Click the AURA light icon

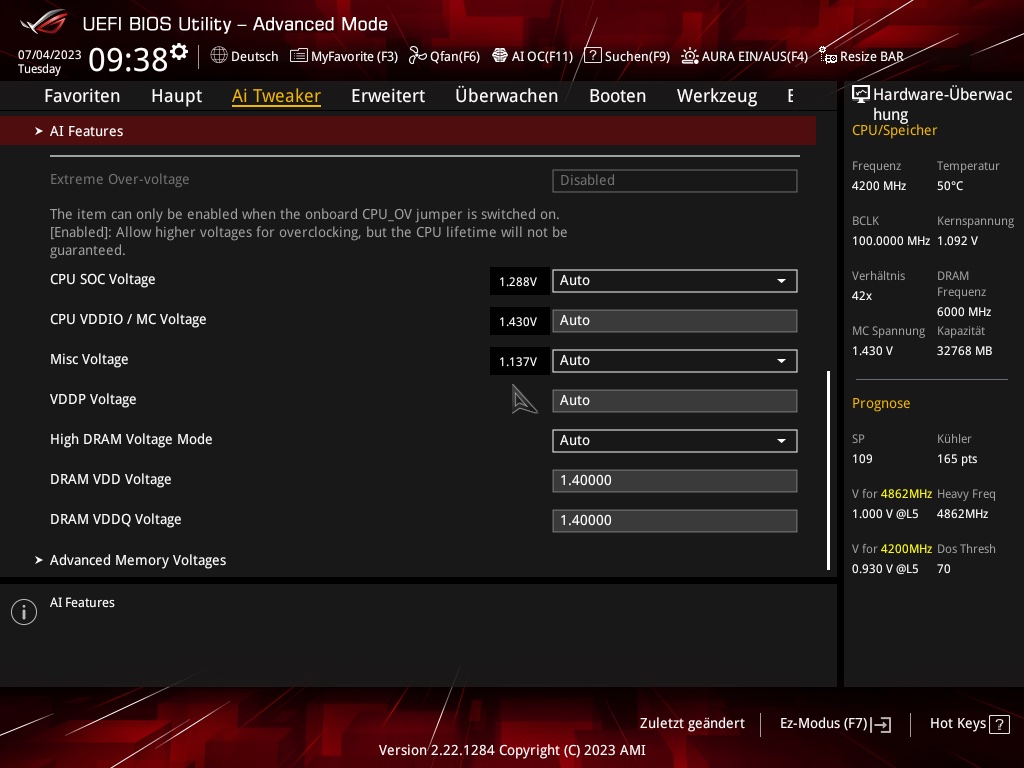(x=690, y=56)
